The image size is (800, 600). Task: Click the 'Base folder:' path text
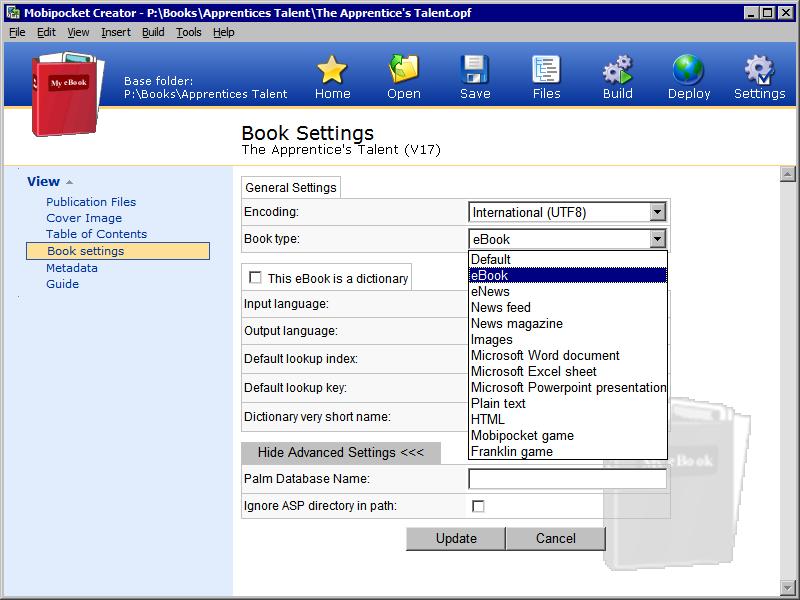[206, 88]
